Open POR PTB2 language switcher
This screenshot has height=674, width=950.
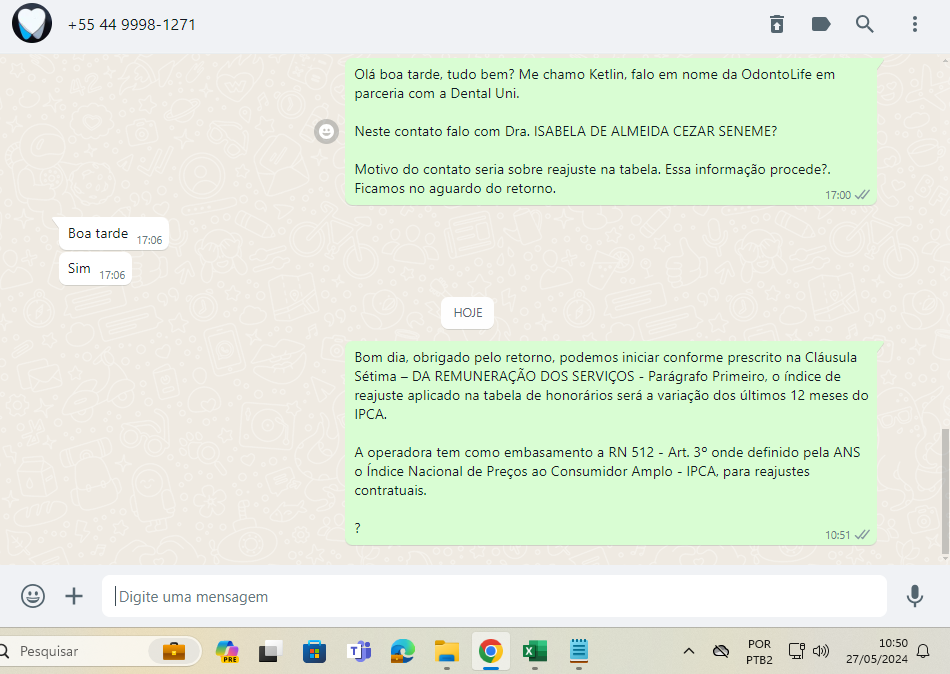(x=759, y=652)
